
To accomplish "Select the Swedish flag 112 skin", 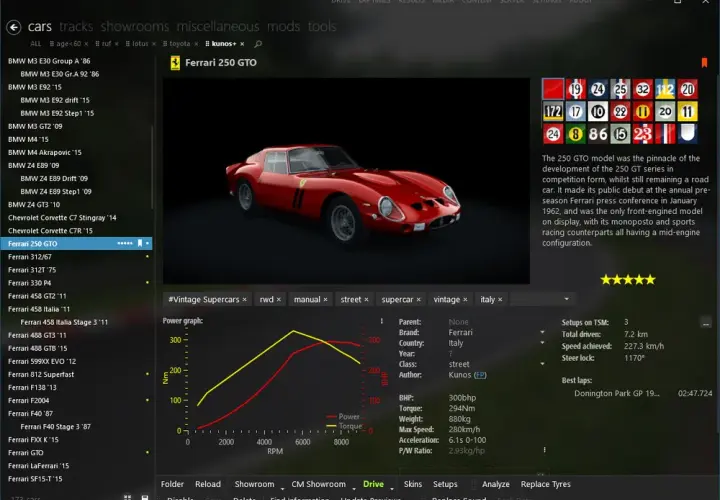I will 665,89.
